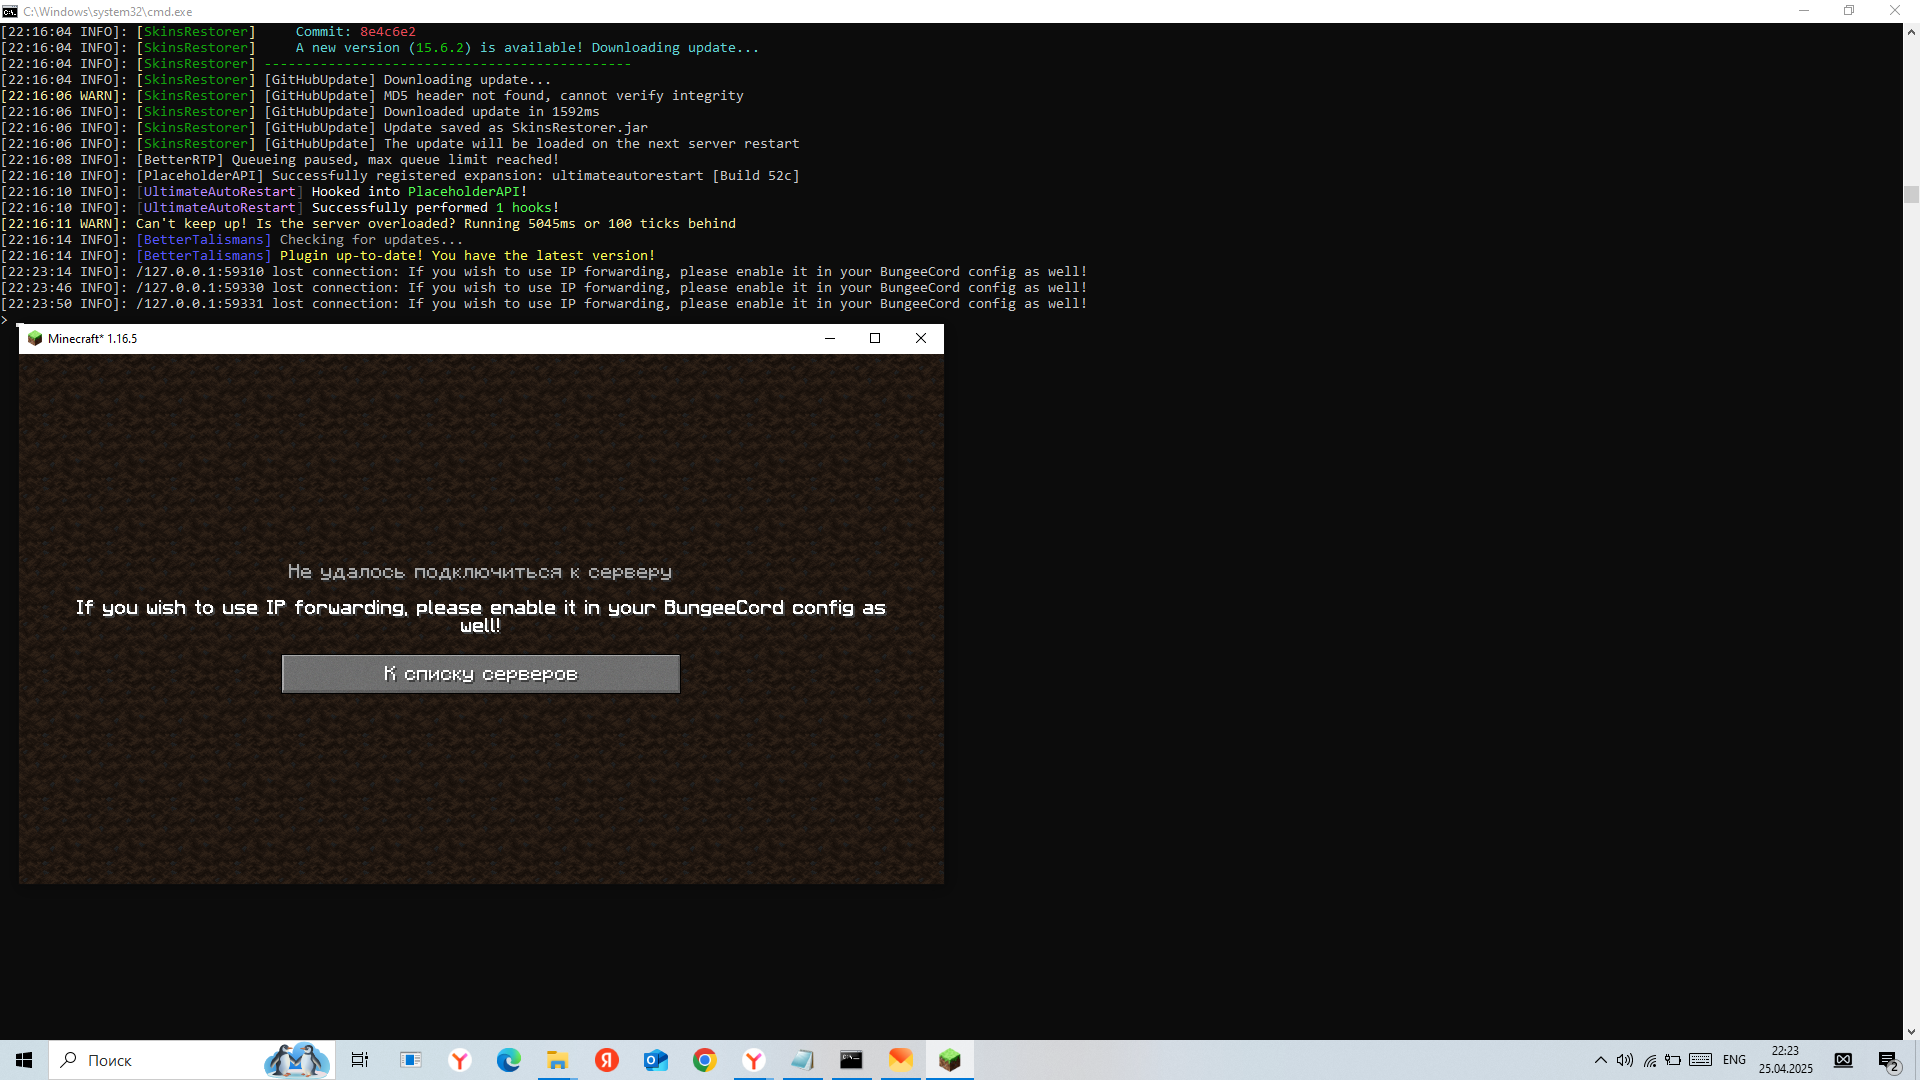Switch input language from ENG
The height and width of the screenshot is (1080, 1920).
tap(1734, 1060)
